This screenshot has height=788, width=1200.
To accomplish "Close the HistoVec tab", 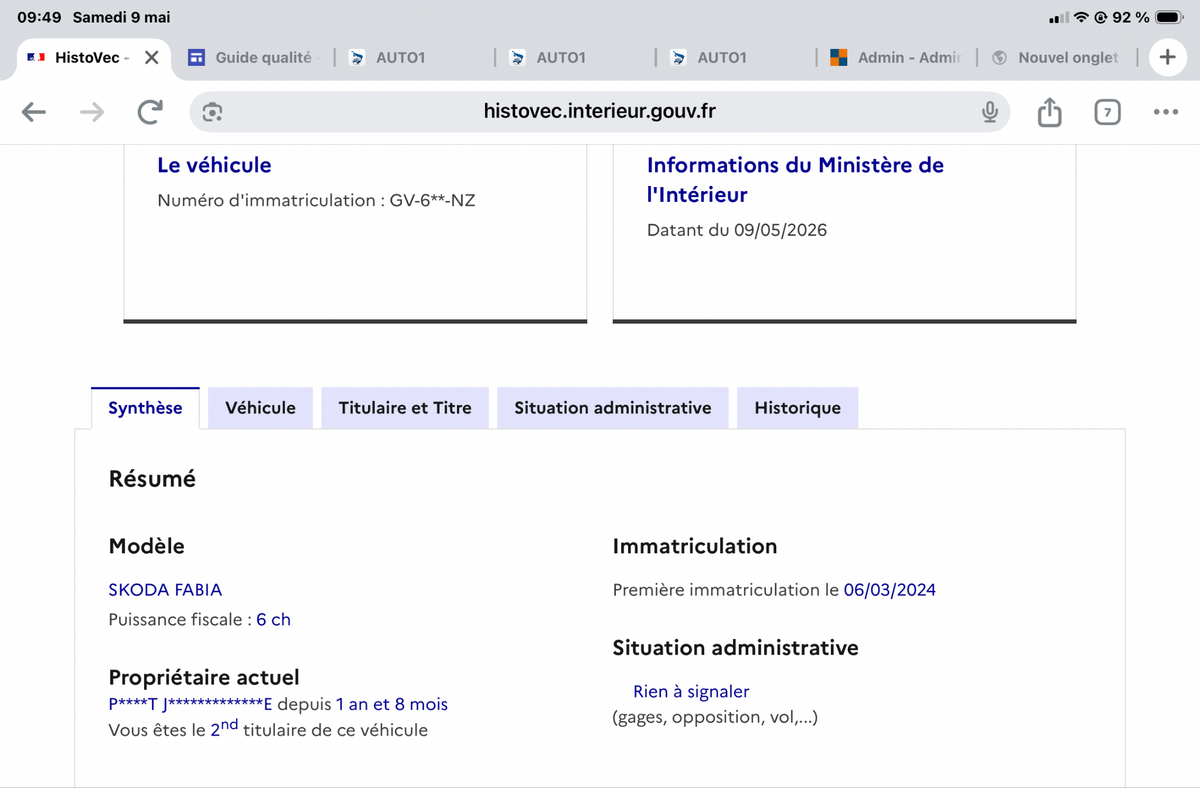I will [x=151, y=57].
